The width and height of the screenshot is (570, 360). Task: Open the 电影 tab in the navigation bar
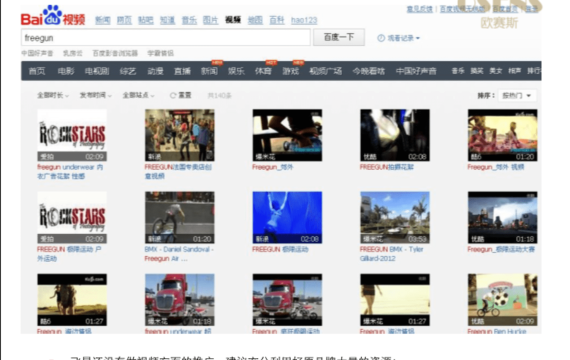(x=66, y=71)
